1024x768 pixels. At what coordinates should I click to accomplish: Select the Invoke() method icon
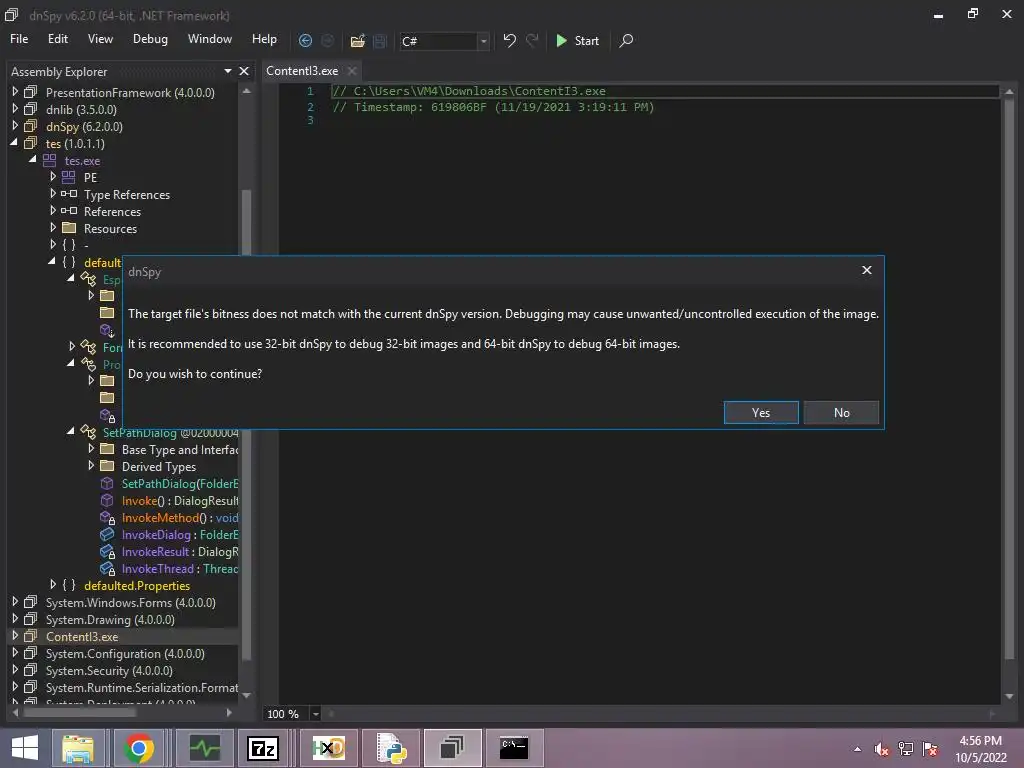(107, 500)
